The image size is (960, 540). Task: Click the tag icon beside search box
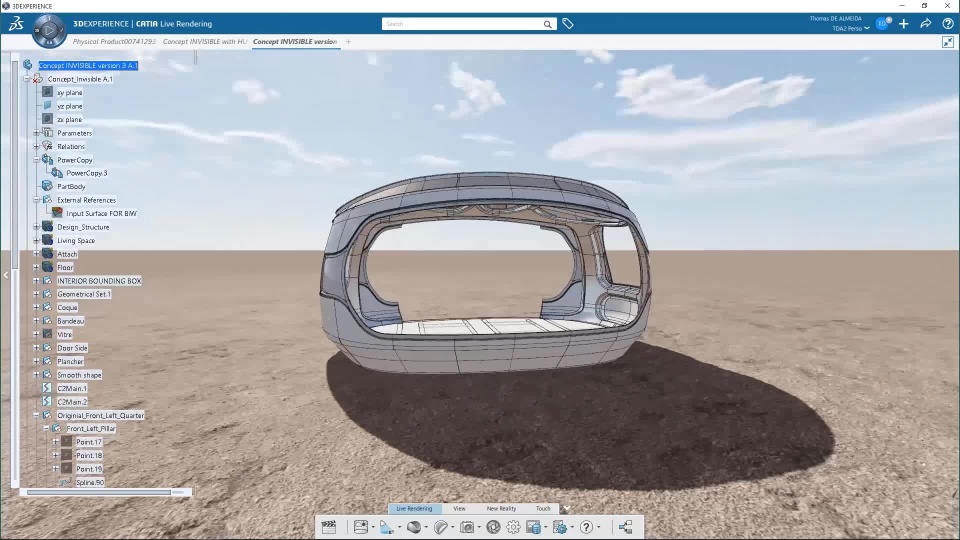click(x=568, y=24)
